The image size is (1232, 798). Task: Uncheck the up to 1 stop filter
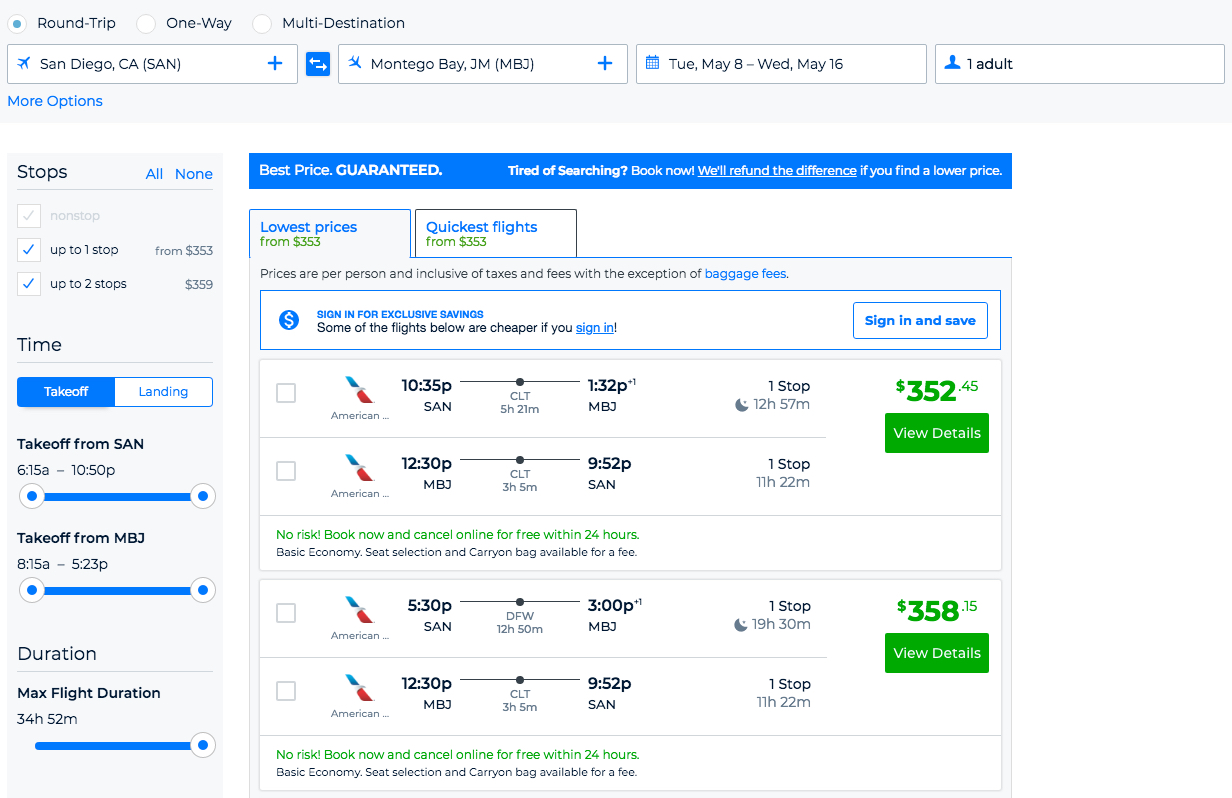point(30,250)
